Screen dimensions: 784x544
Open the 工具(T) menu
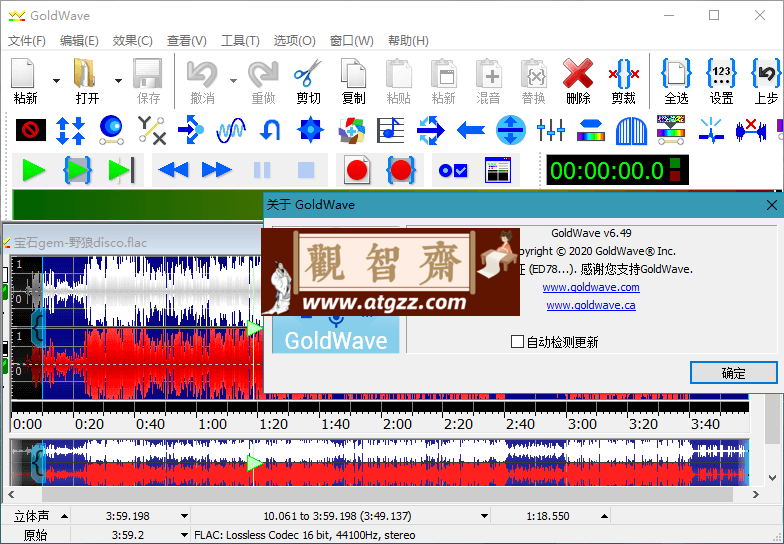click(240, 41)
